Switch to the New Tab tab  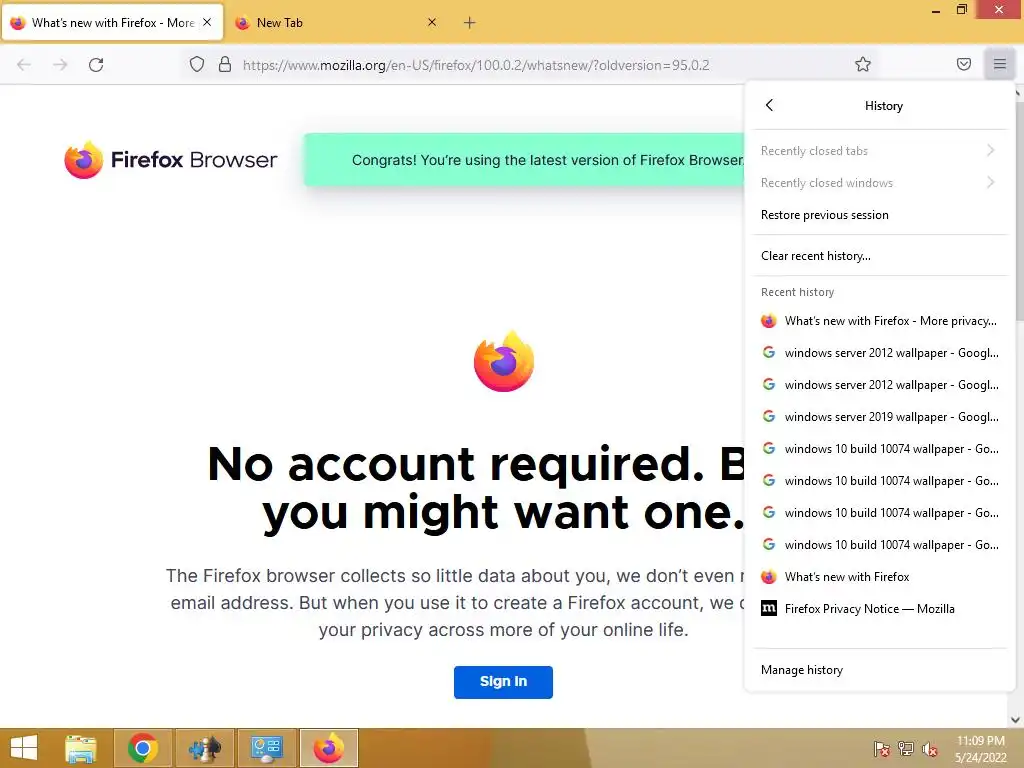(336, 23)
